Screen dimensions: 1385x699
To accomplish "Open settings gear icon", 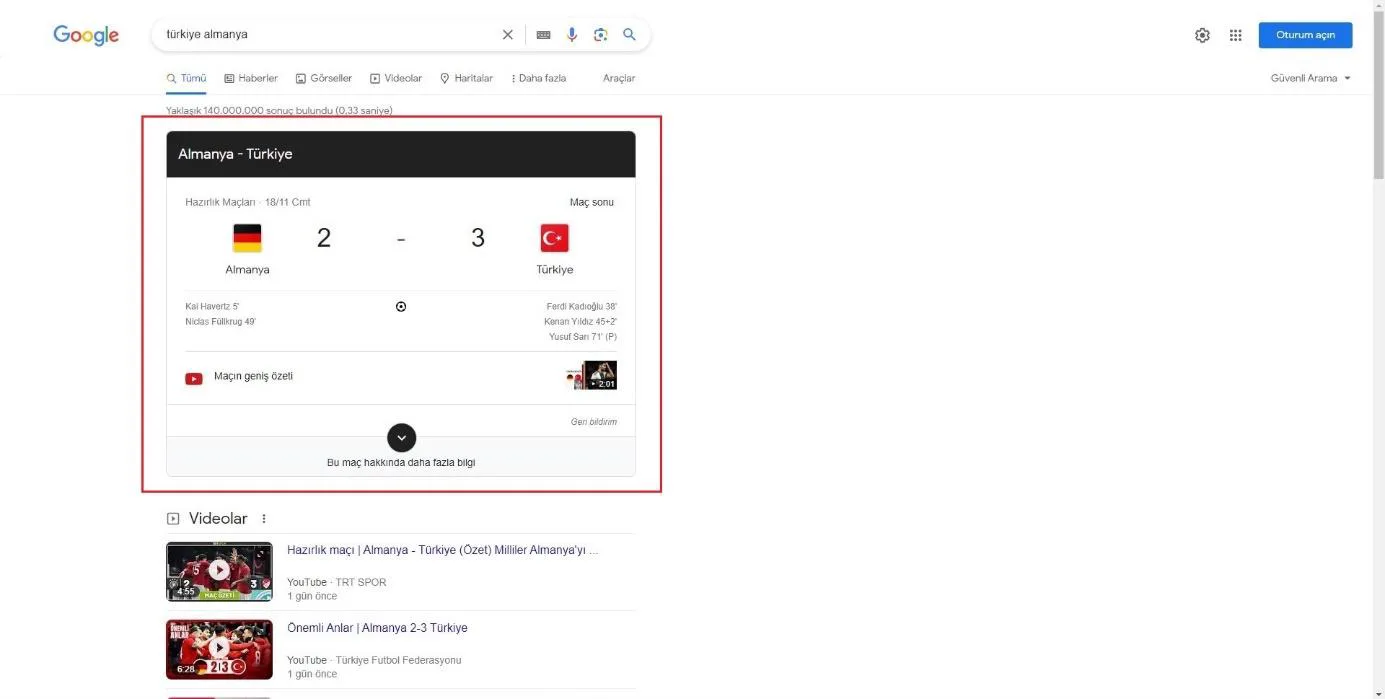I will point(1202,35).
